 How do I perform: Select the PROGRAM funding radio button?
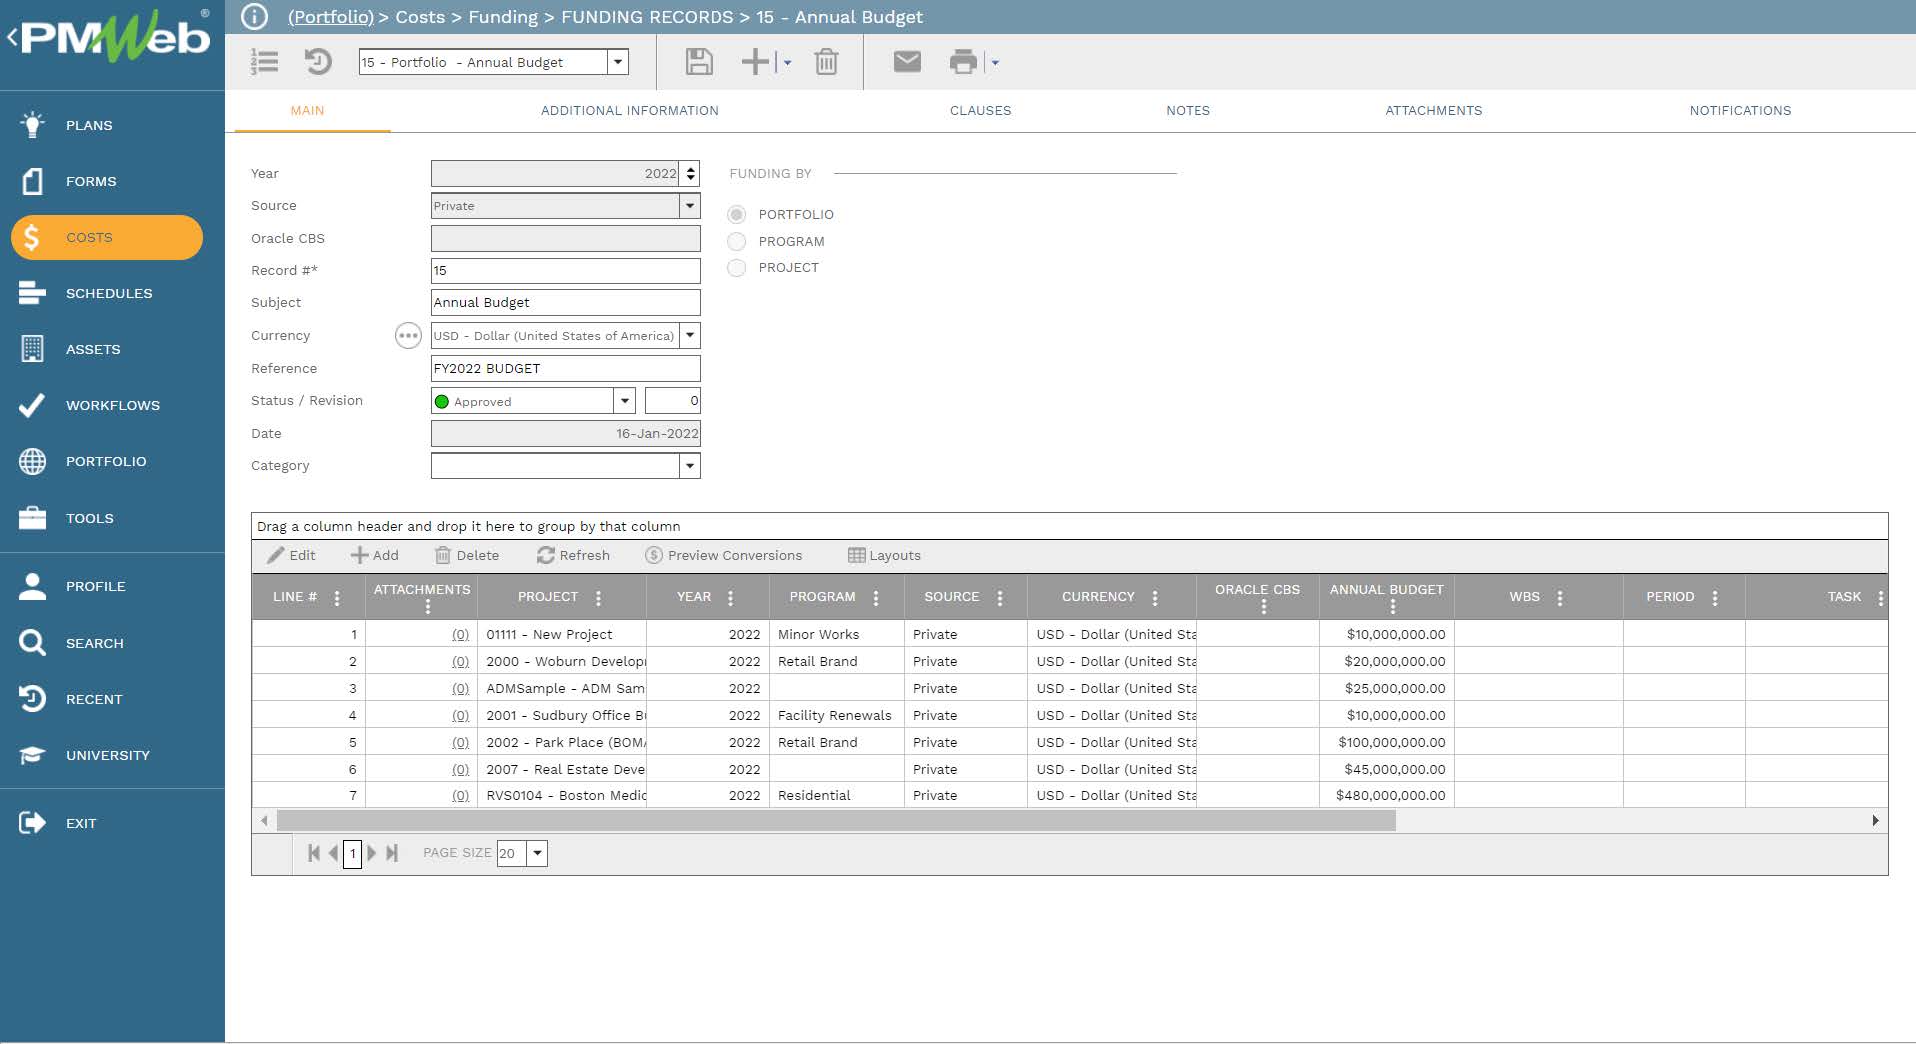point(737,241)
